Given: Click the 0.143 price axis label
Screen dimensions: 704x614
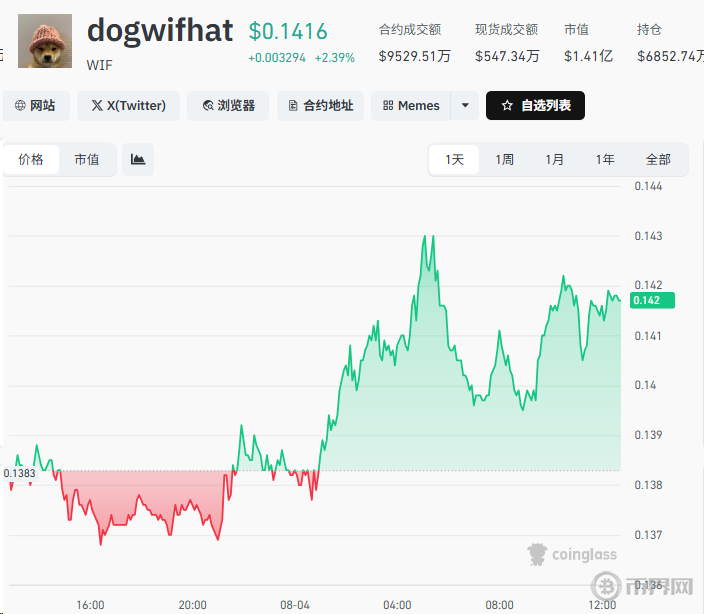Looking at the screenshot, I should [x=648, y=236].
